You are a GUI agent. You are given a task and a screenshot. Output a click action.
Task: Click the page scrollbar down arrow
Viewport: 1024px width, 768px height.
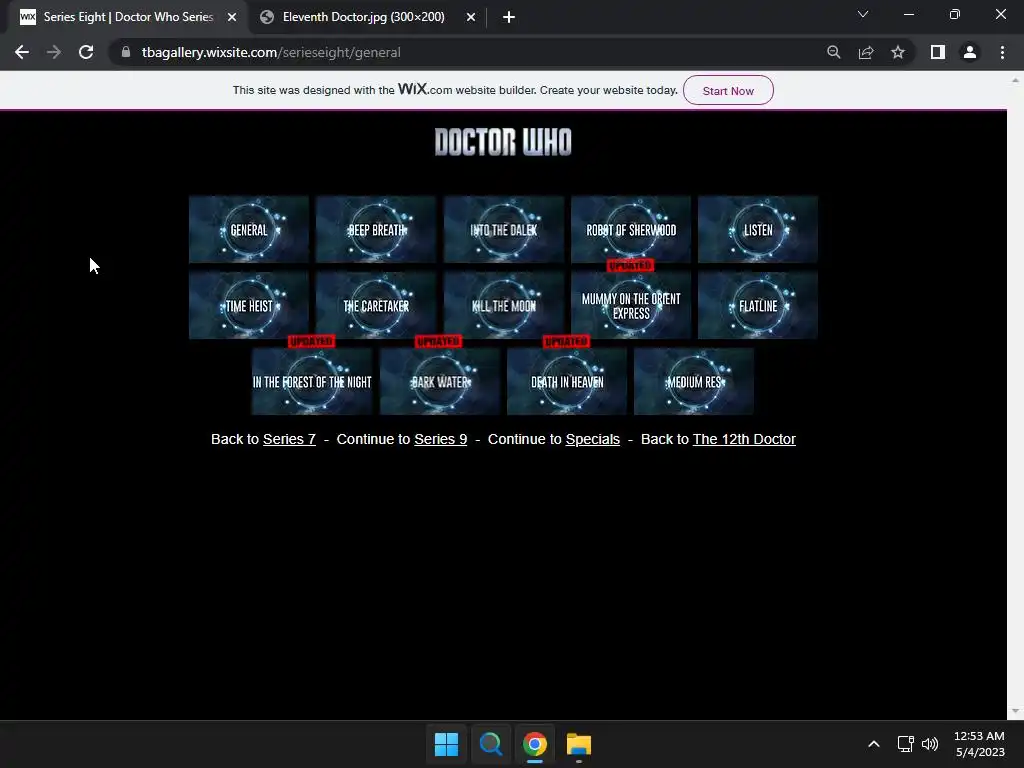point(1015,711)
